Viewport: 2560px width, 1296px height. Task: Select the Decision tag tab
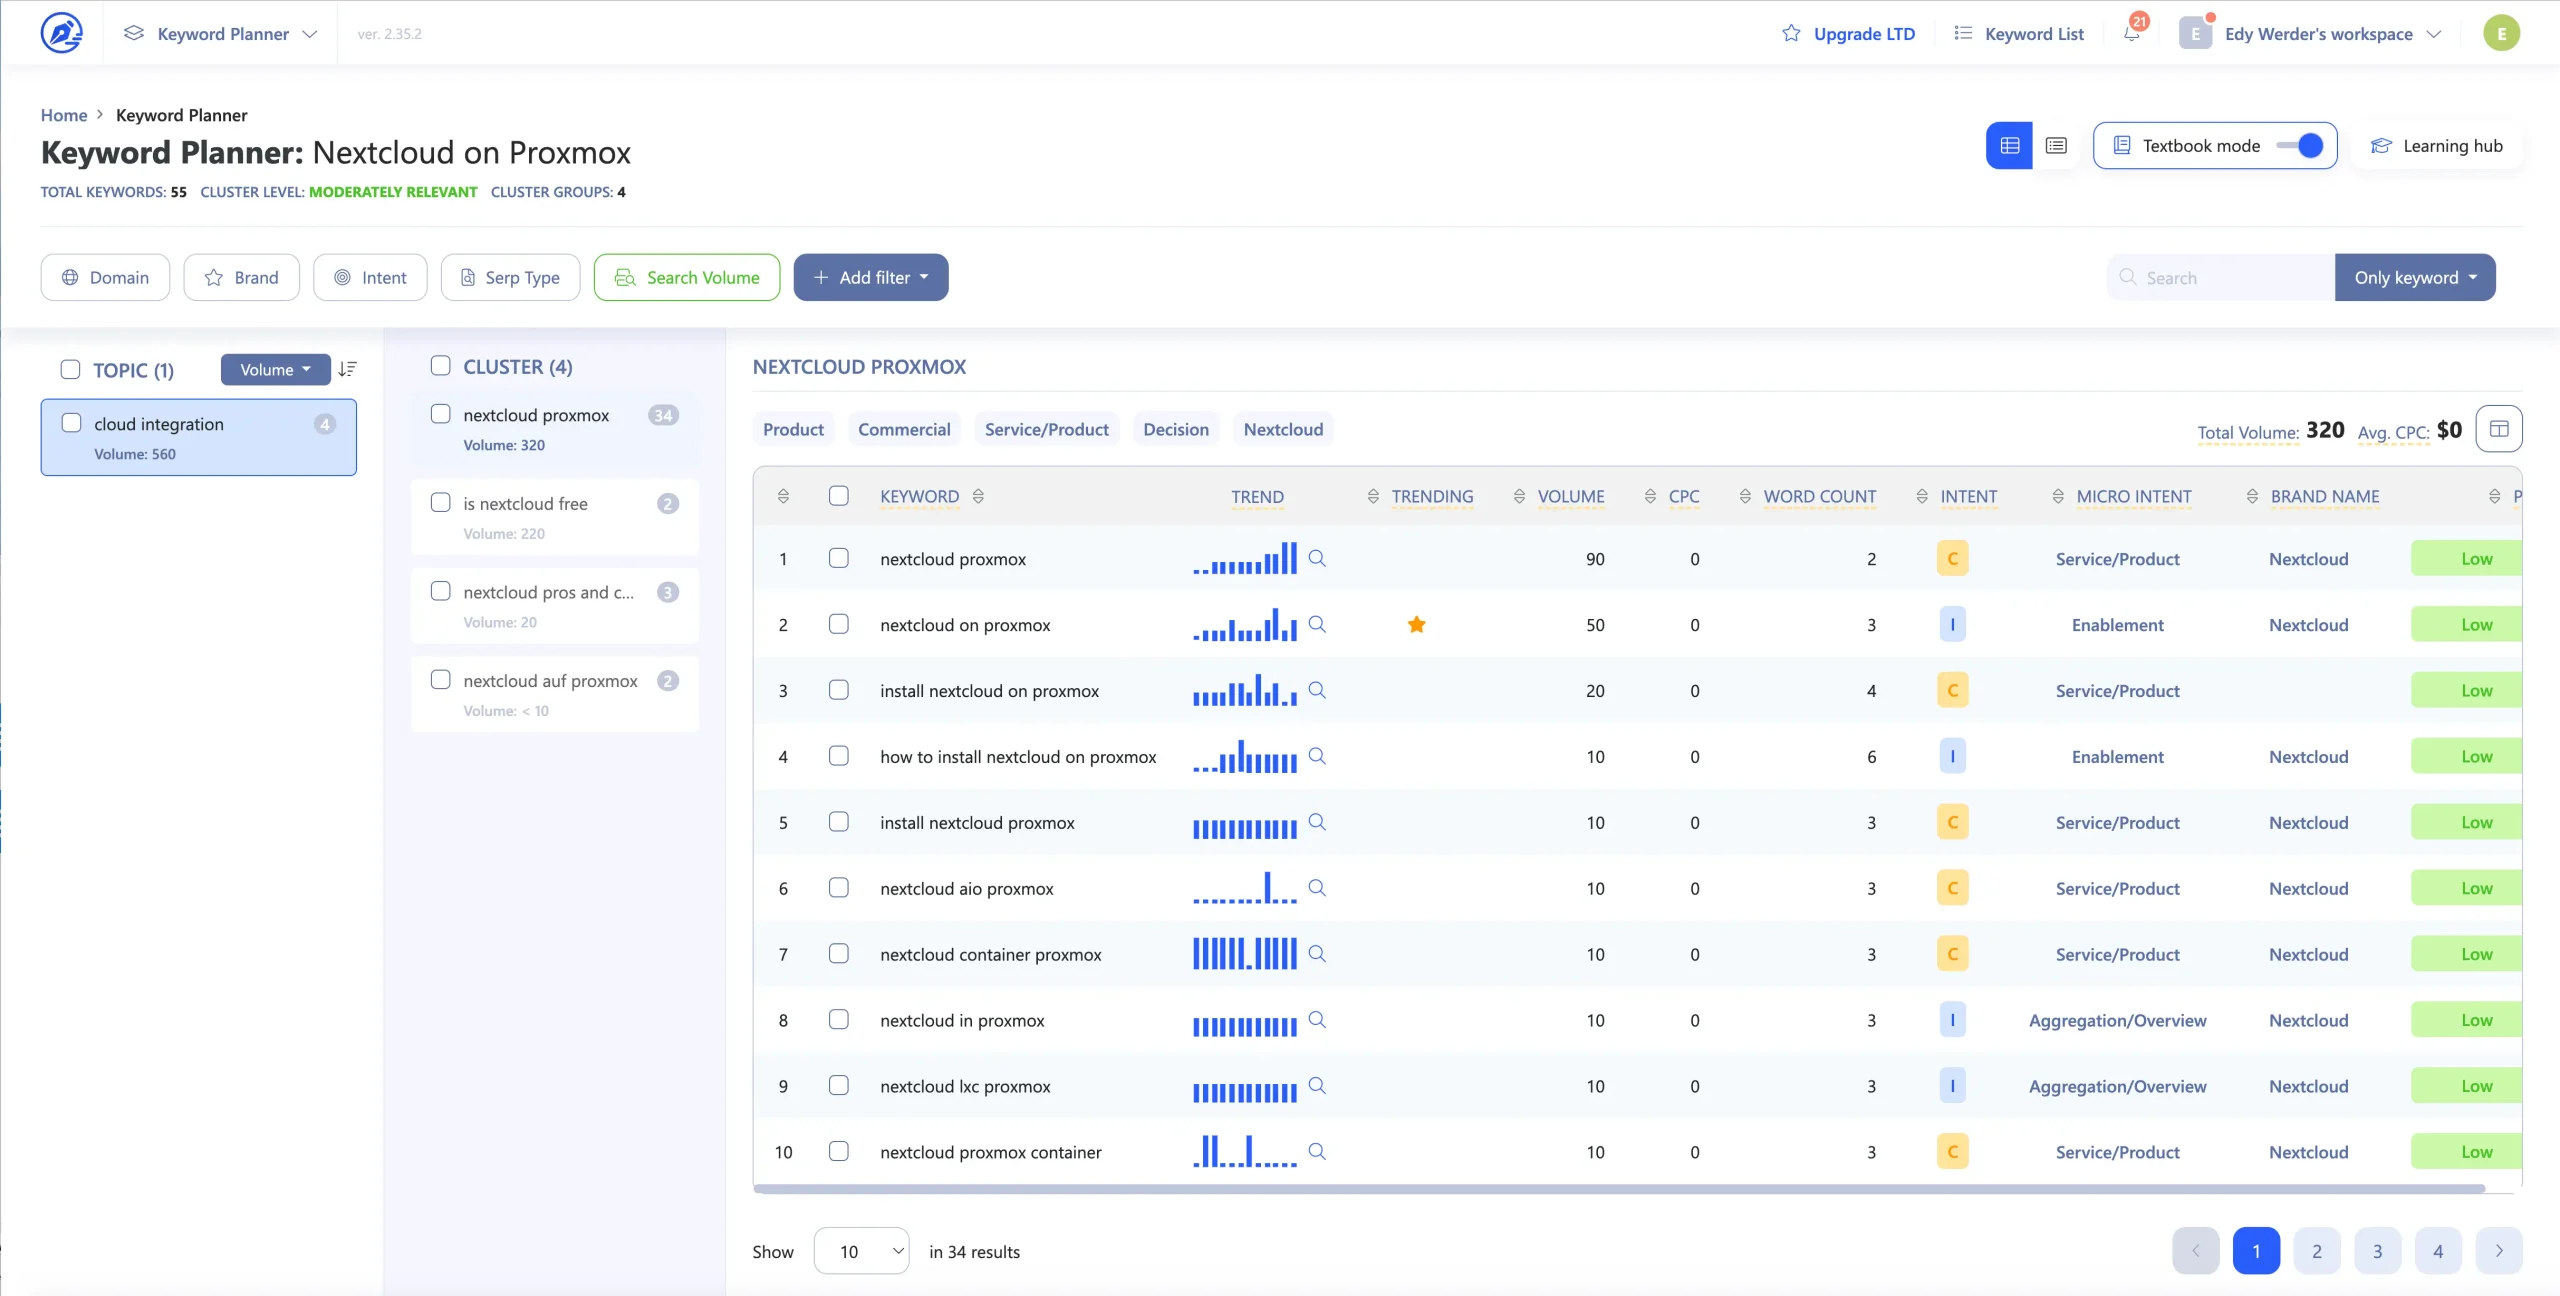coord(1176,429)
